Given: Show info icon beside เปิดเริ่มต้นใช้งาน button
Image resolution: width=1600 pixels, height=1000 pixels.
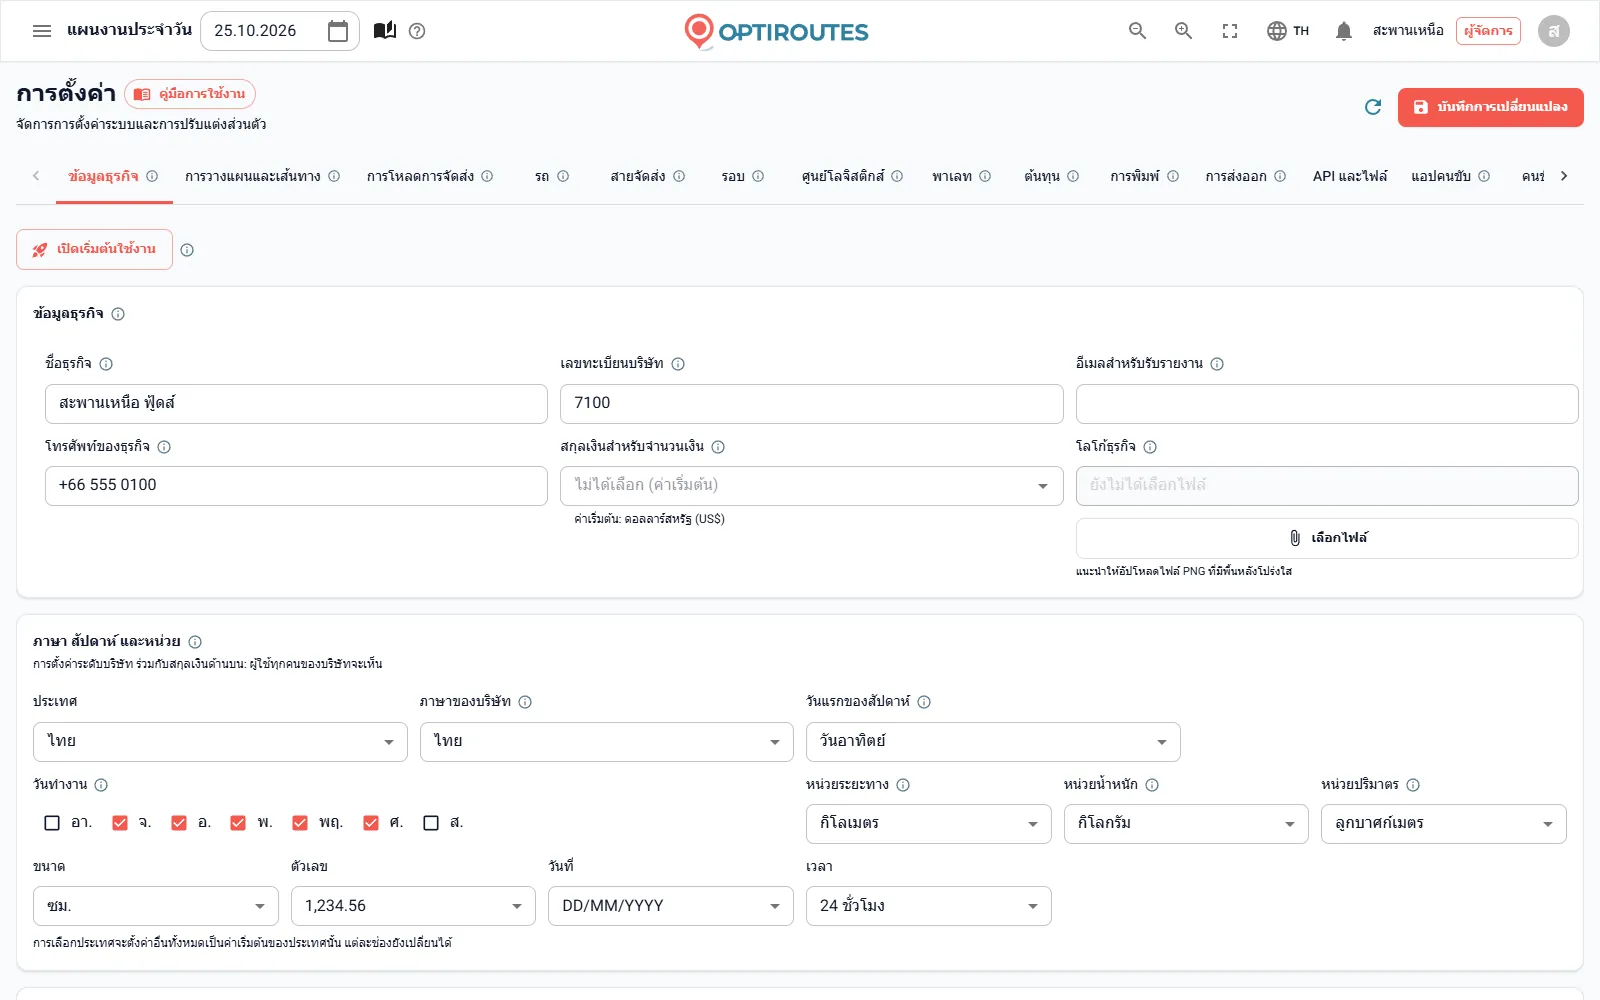Looking at the screenshot, I should pyautogui.click(x=187, y=250).
